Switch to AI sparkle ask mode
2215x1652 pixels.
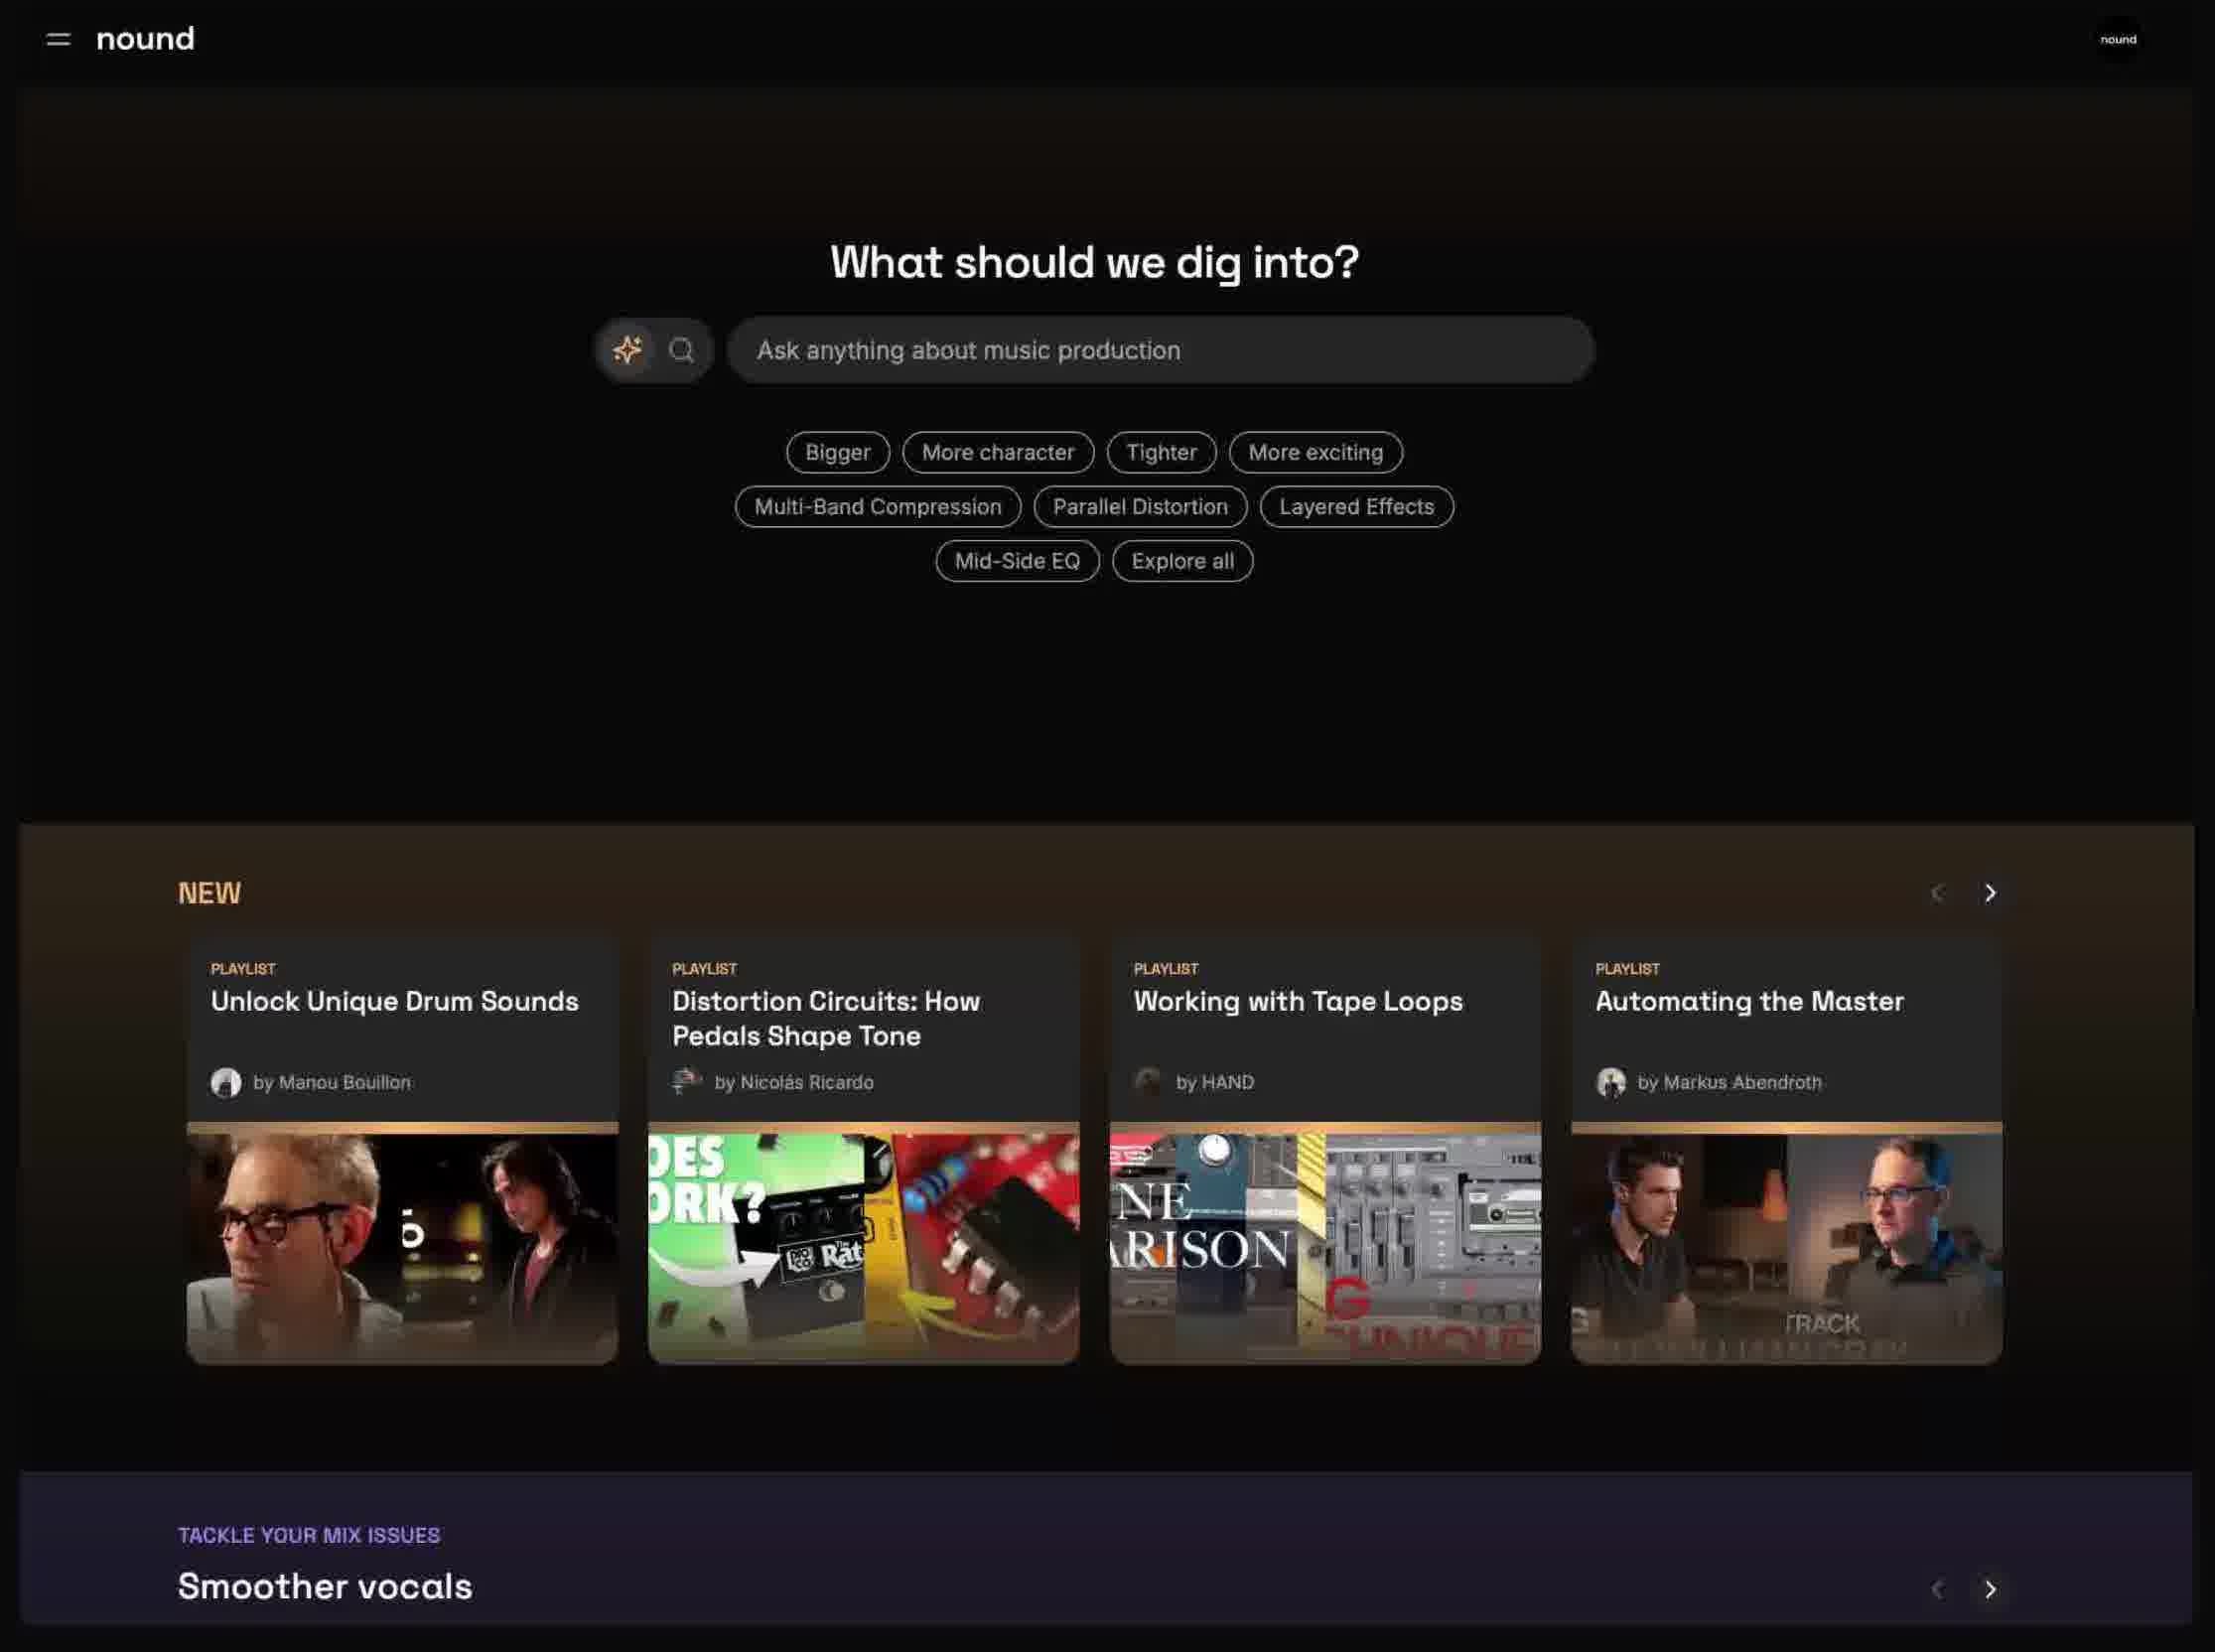pos(627,350)
